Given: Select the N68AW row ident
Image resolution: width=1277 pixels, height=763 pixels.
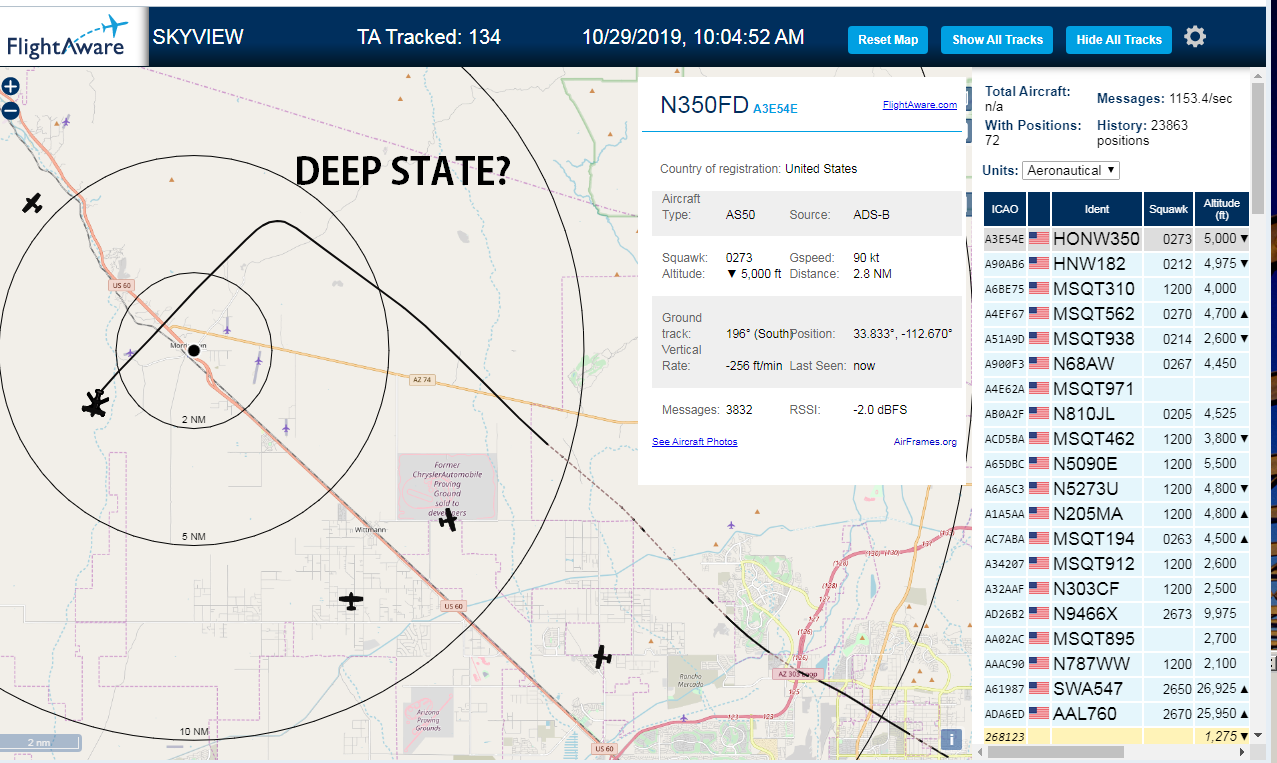Looking at the screenshot, I should pyautogui.click(x=1096, y=364).
